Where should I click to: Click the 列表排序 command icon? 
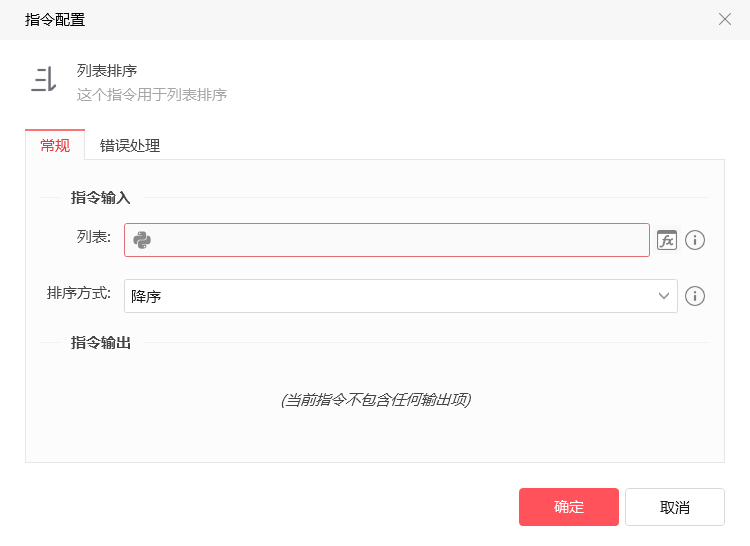pyautogui.click(x=44, y=79)
